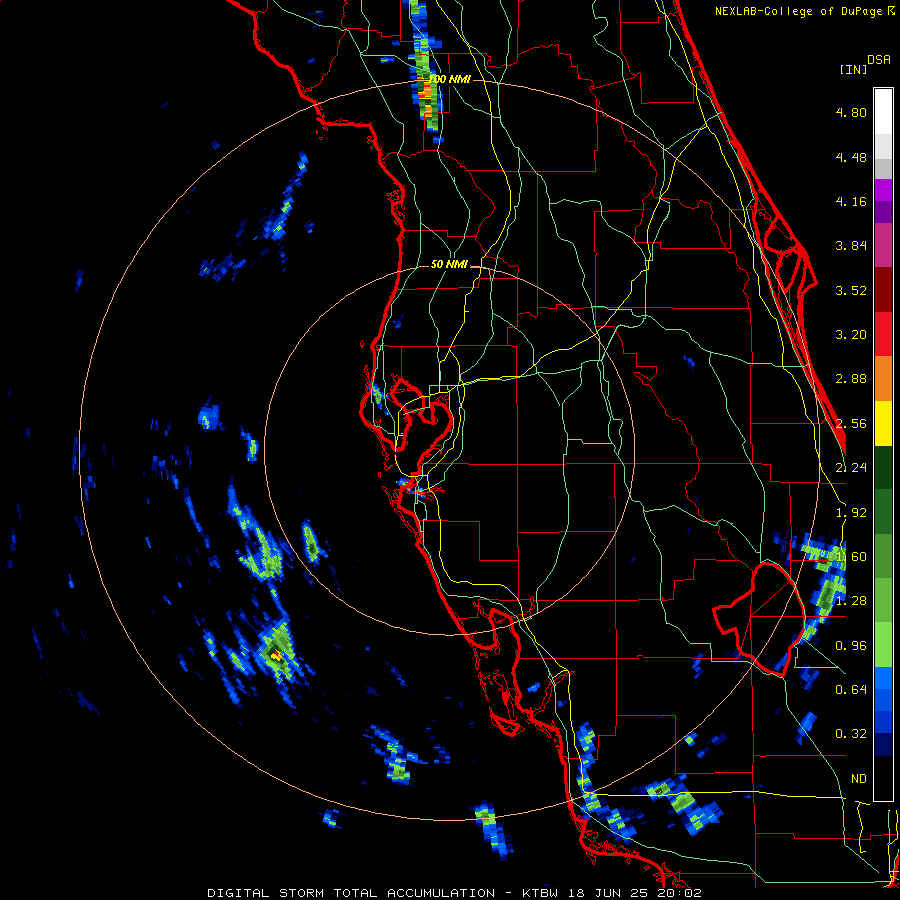Select the 4.48 legend value
This screenshot has height=900, width=900.
tap(851, 157)
